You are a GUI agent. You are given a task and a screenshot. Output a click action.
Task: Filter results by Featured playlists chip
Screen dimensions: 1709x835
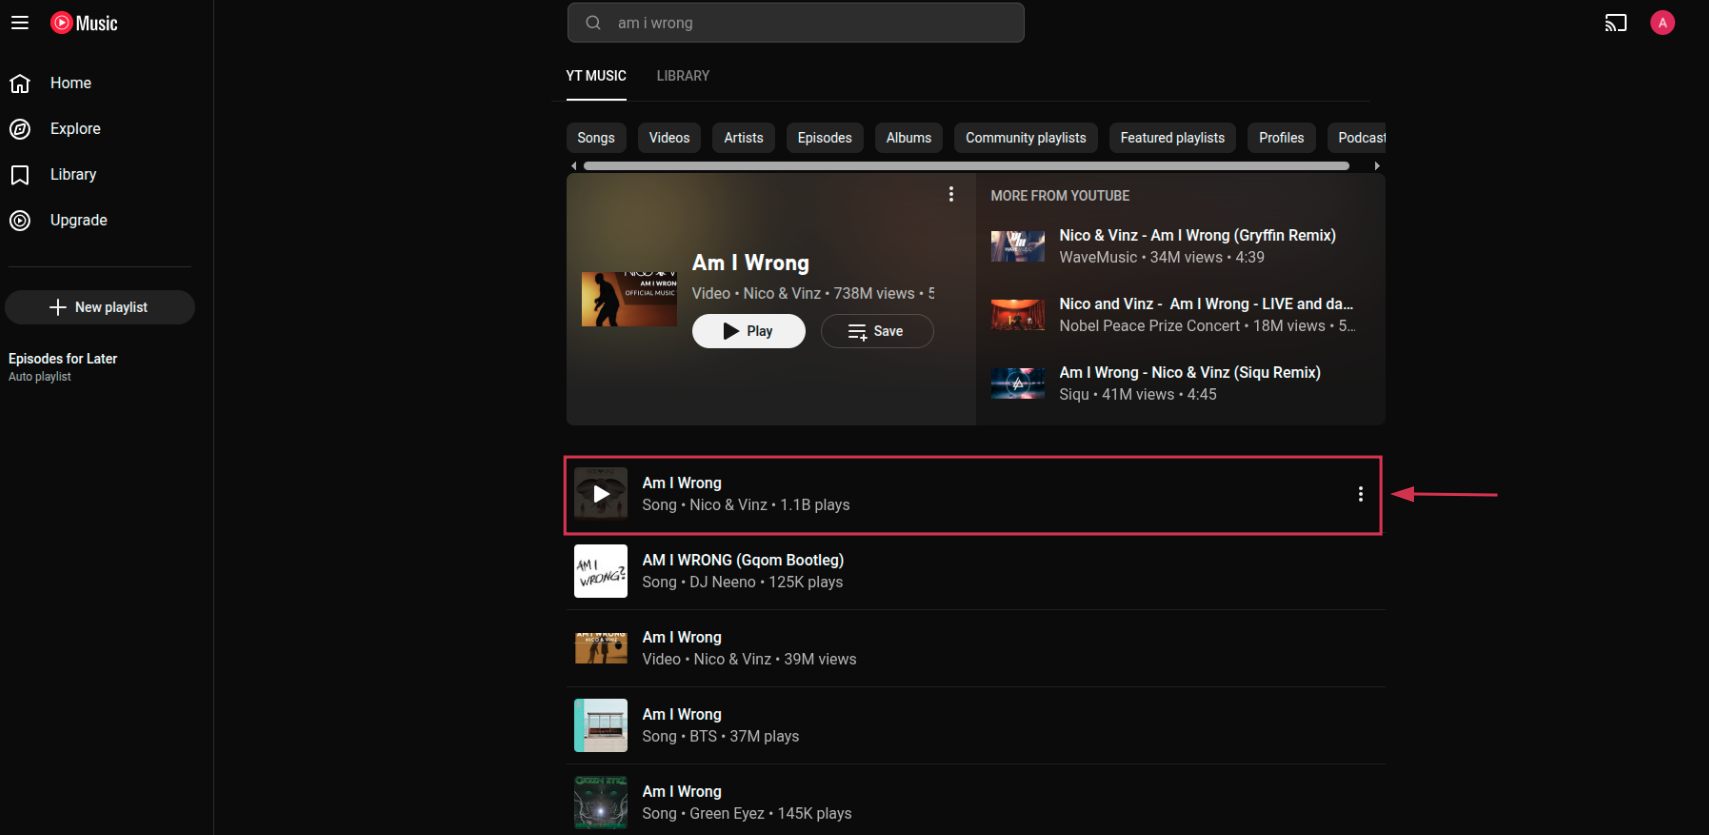click(1172, 138)
